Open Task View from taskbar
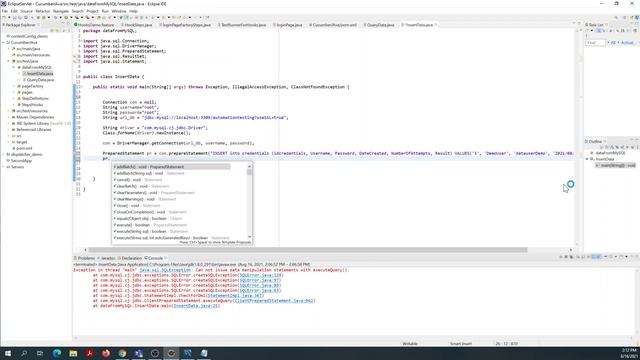Screen dimensions: 640x360 pos(40,353)
